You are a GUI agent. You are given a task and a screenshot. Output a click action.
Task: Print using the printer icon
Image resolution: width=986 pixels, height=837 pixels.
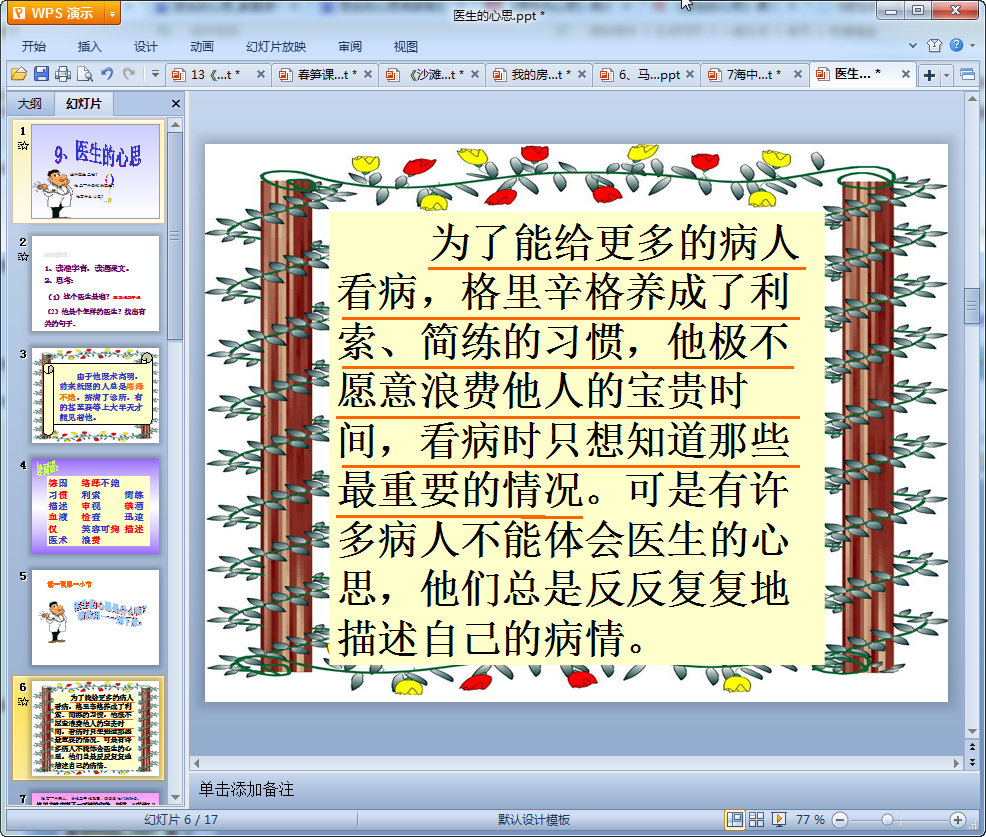(x=63, y=74)
